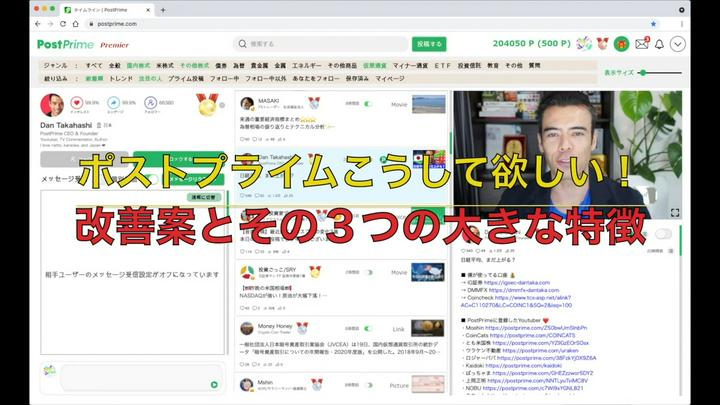This screenshot has width=720, height=405.
Task: Toggle the switch on 投資ごっこ/SRY's post
Action: (369, 272)
